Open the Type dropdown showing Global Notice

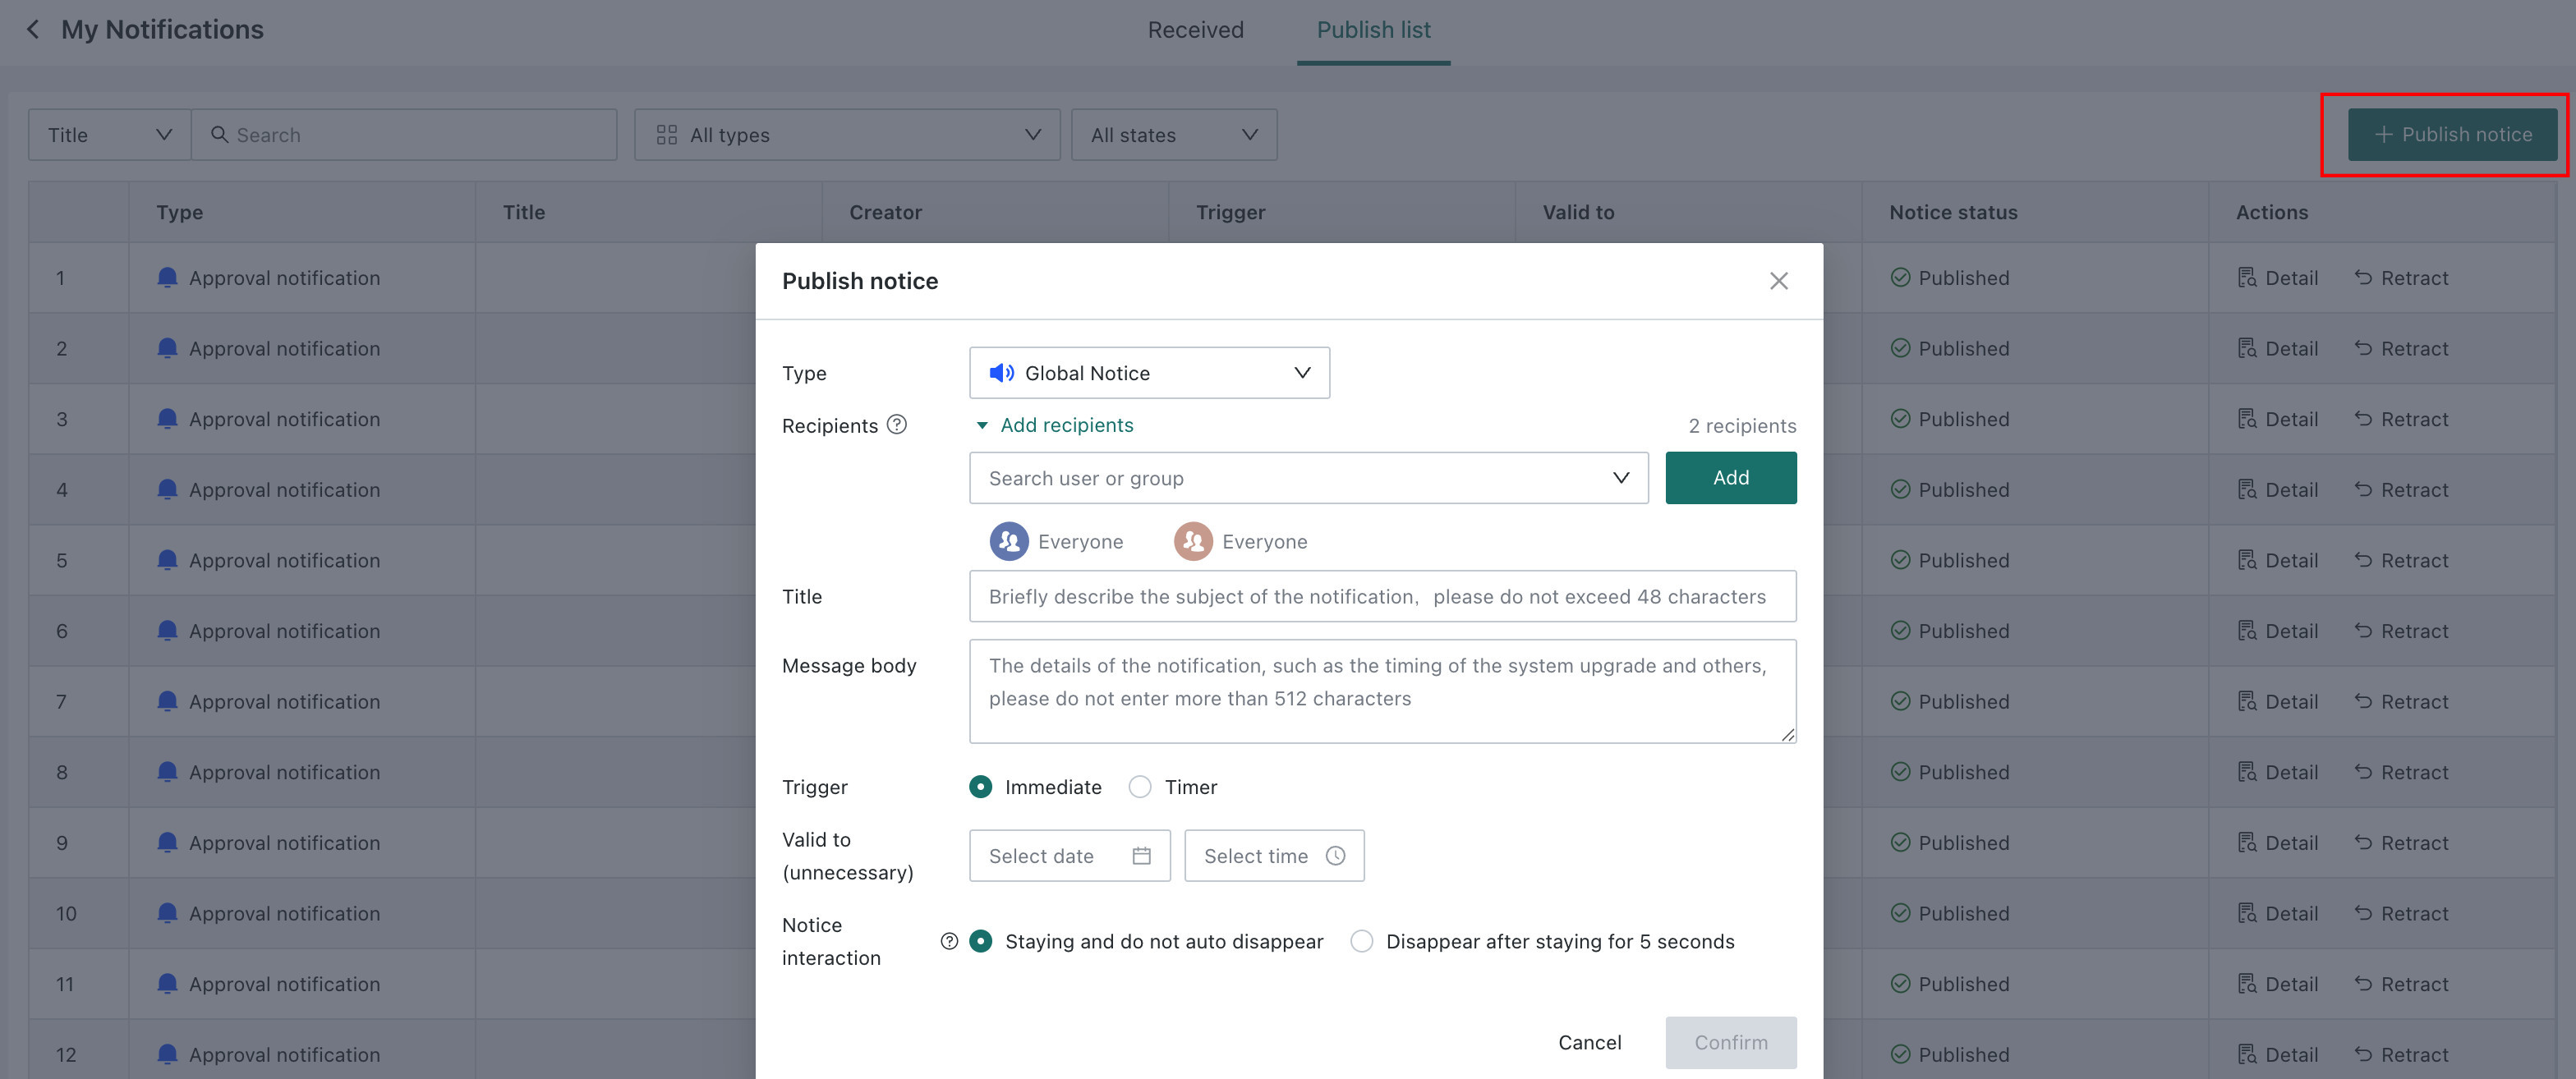click(x=1149, y=373)
